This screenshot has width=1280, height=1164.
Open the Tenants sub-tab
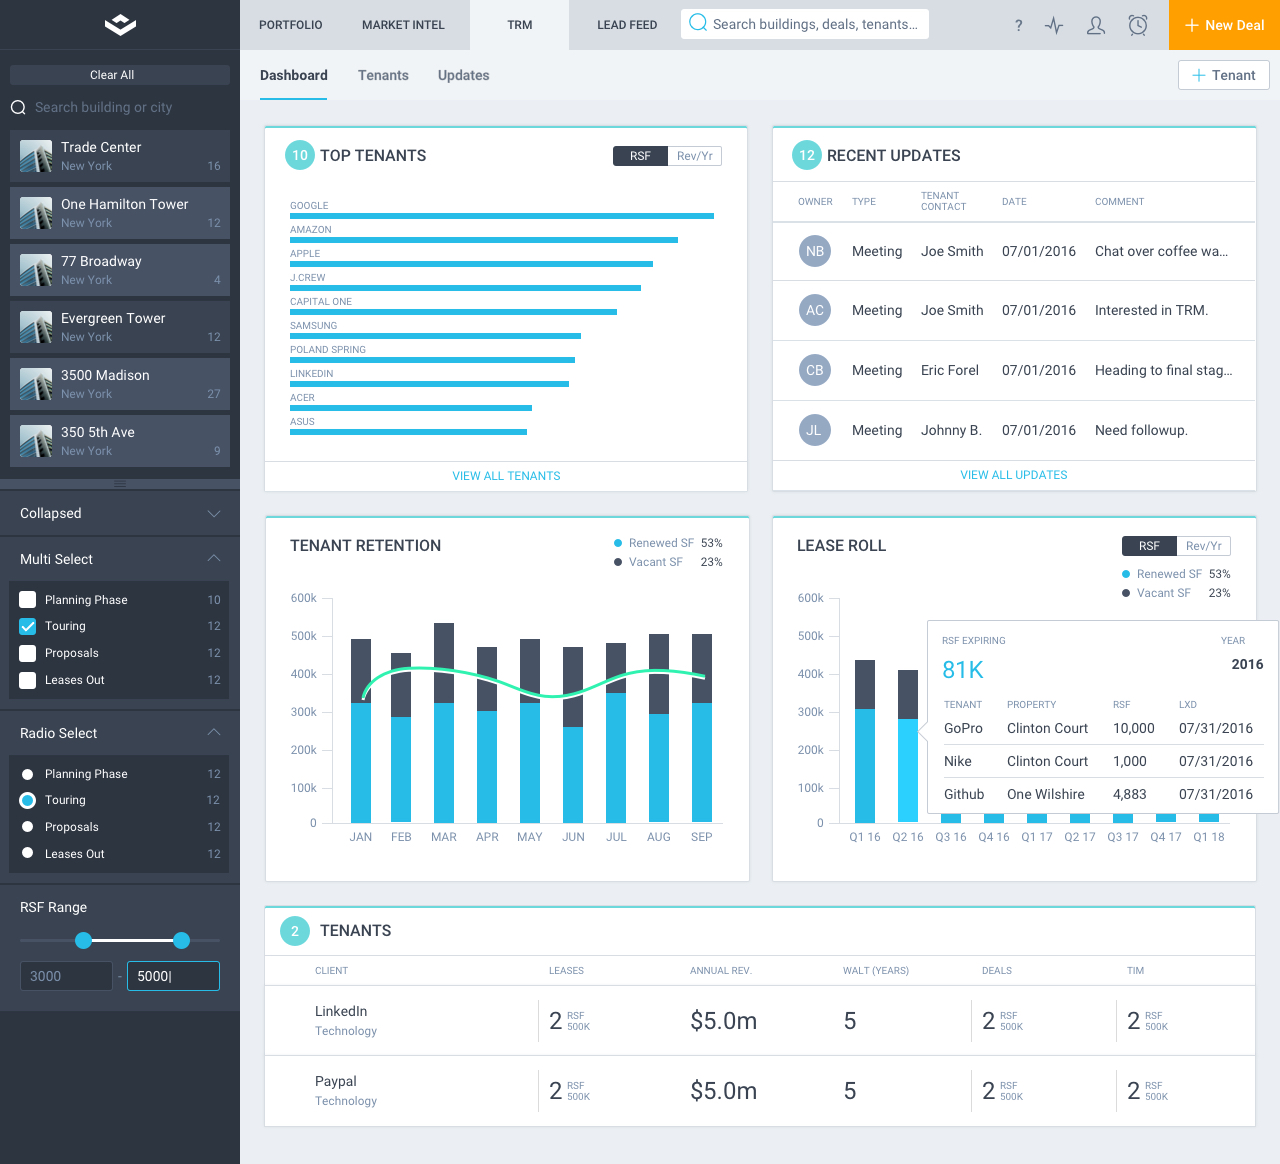[x=383, y=76]
